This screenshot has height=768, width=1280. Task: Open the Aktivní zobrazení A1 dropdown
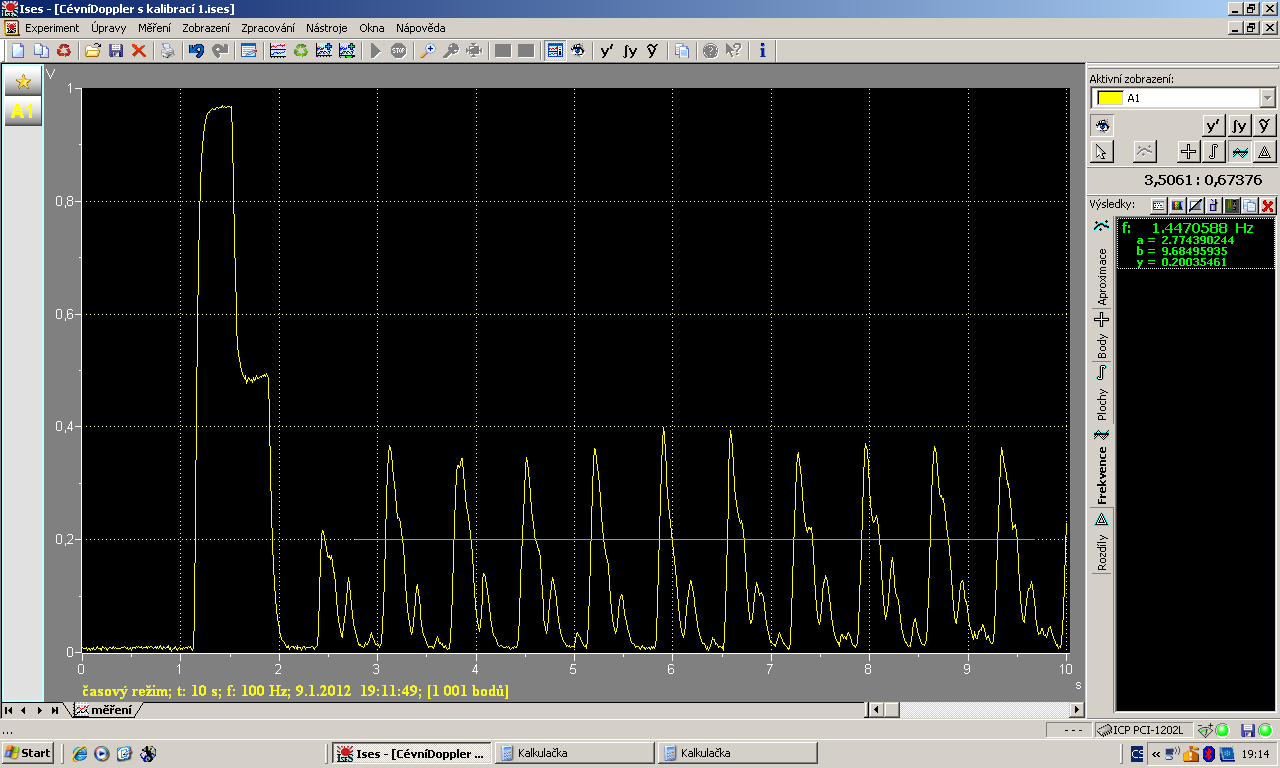[1268, 98]
